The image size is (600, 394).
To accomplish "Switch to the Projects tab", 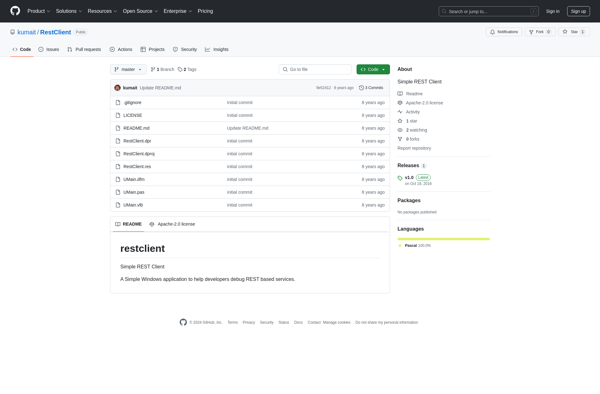I will click(x=152, y=49).
